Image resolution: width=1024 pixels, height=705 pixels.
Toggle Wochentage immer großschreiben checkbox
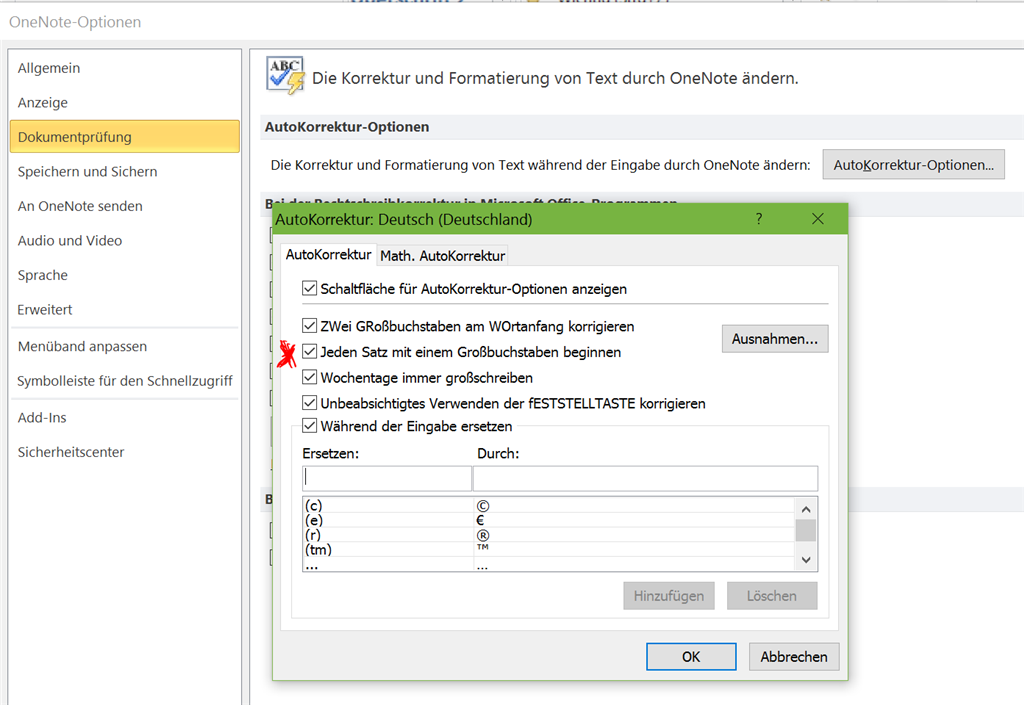[x=310, y=377]
